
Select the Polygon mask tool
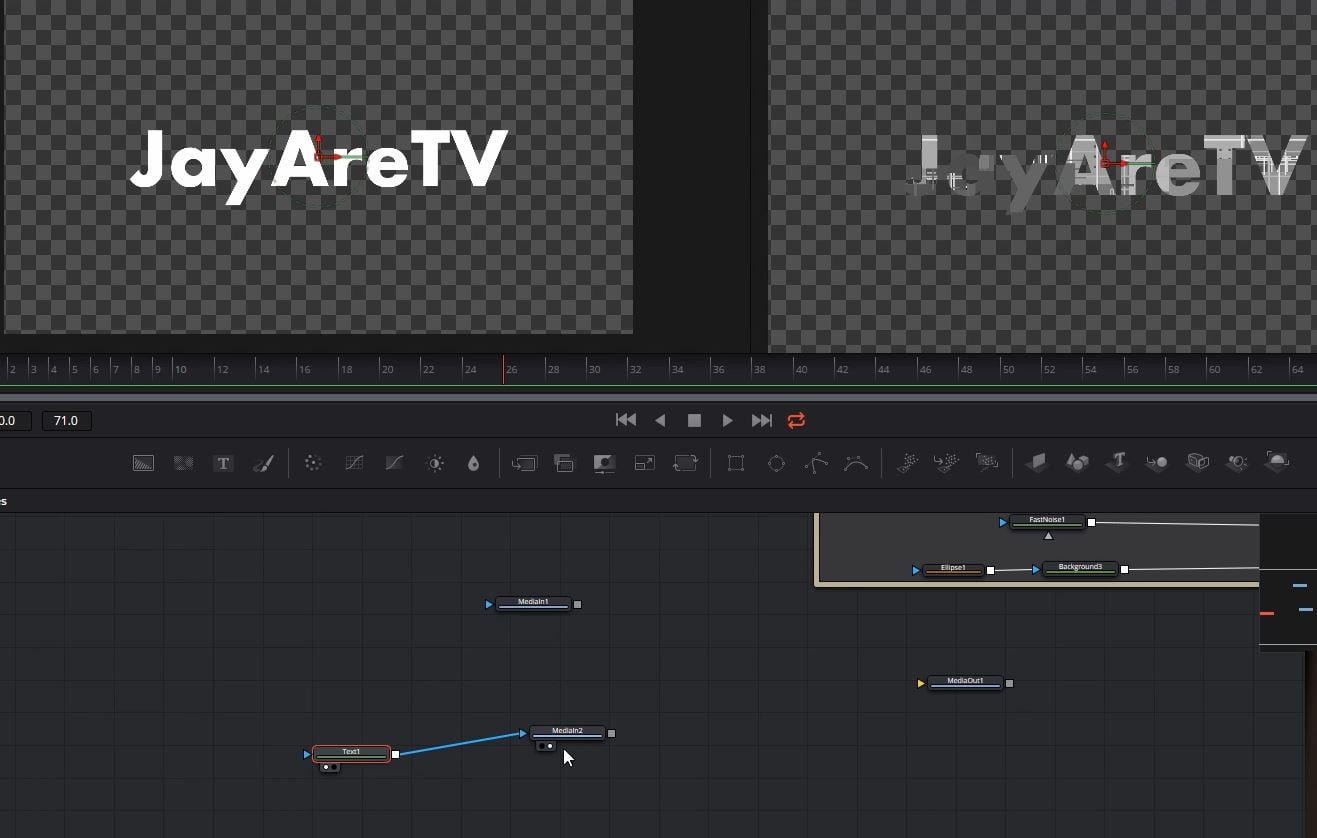(x=816, y=463)
